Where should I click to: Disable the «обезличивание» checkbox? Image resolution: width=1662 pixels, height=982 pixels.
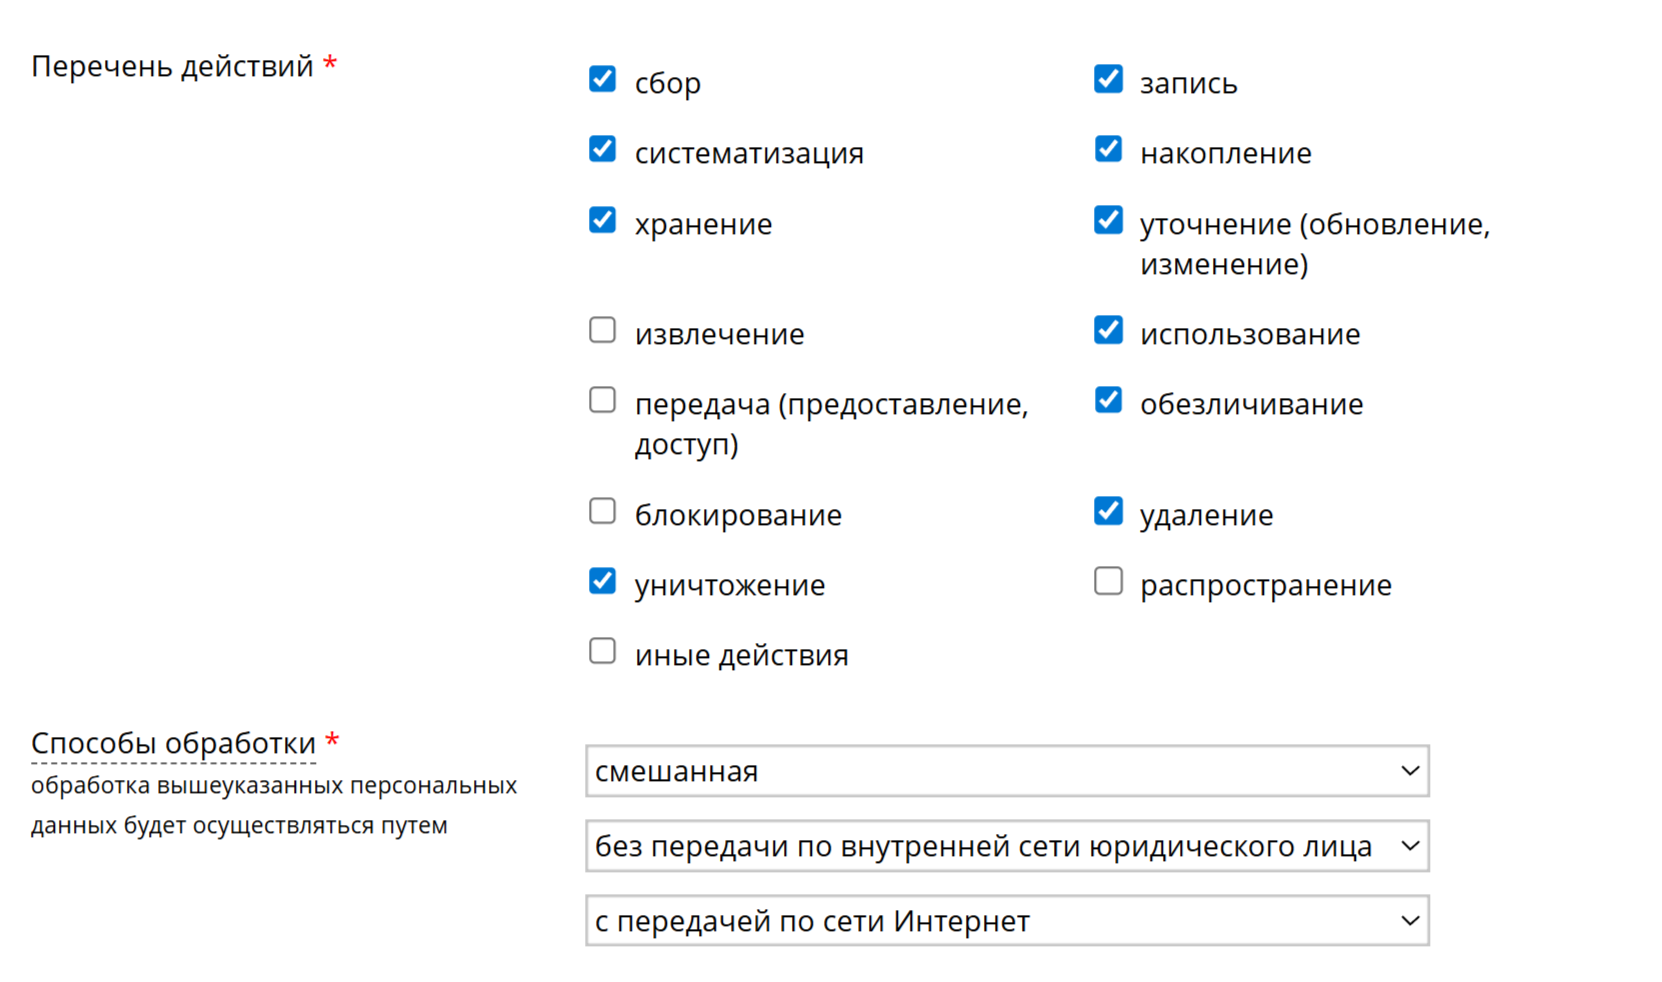point(1108,400)
